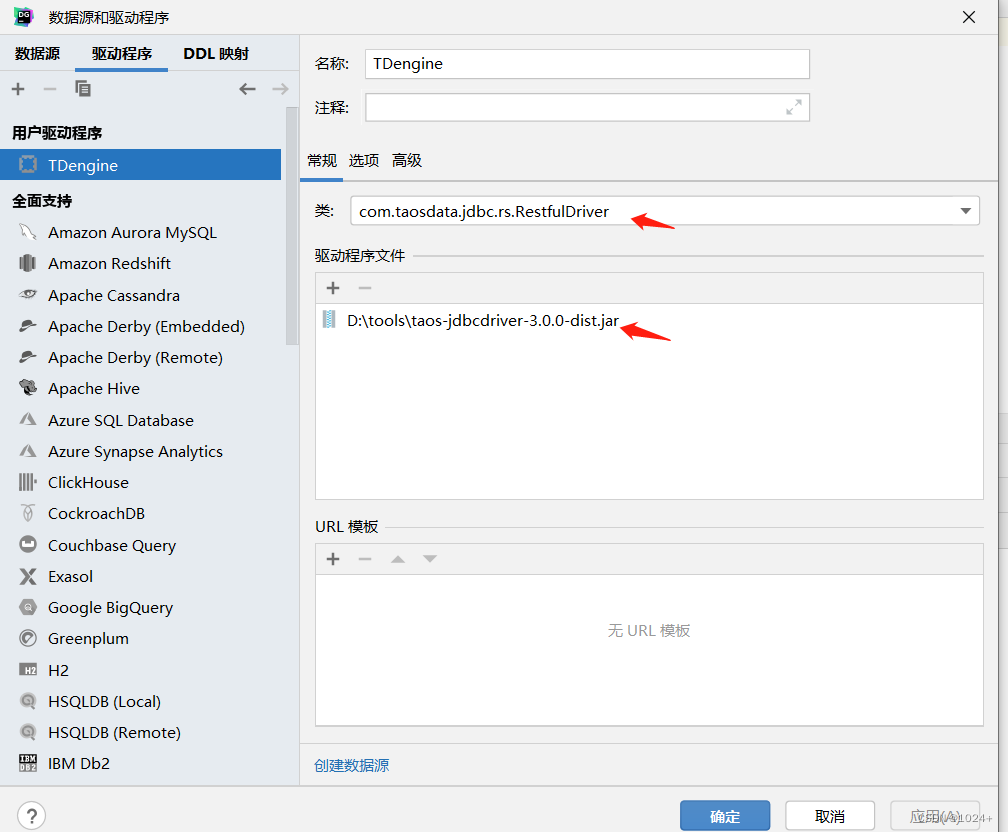1008x832 pixels.
Task: Add a driver file with plus
Action: coord(333,288)
